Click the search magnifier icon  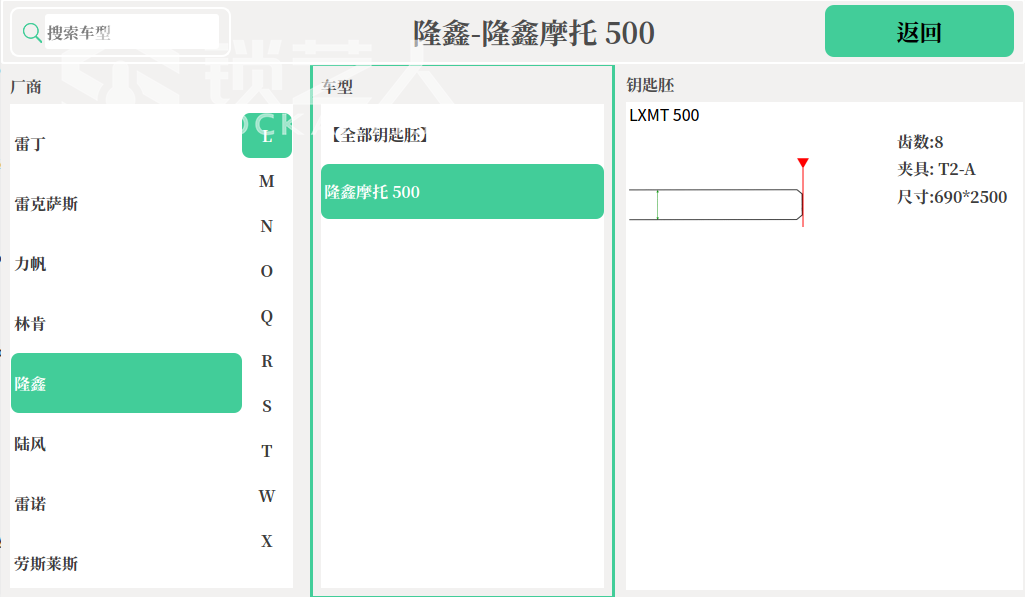click(x=31, y=32)
